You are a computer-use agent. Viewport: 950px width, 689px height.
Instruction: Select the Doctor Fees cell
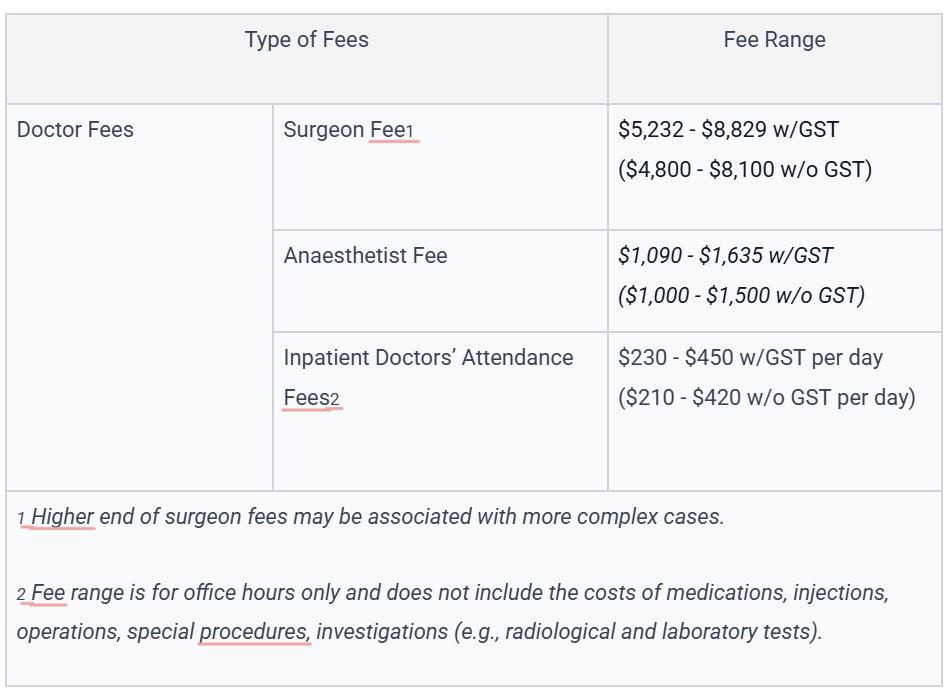click(x=139, y=297)
